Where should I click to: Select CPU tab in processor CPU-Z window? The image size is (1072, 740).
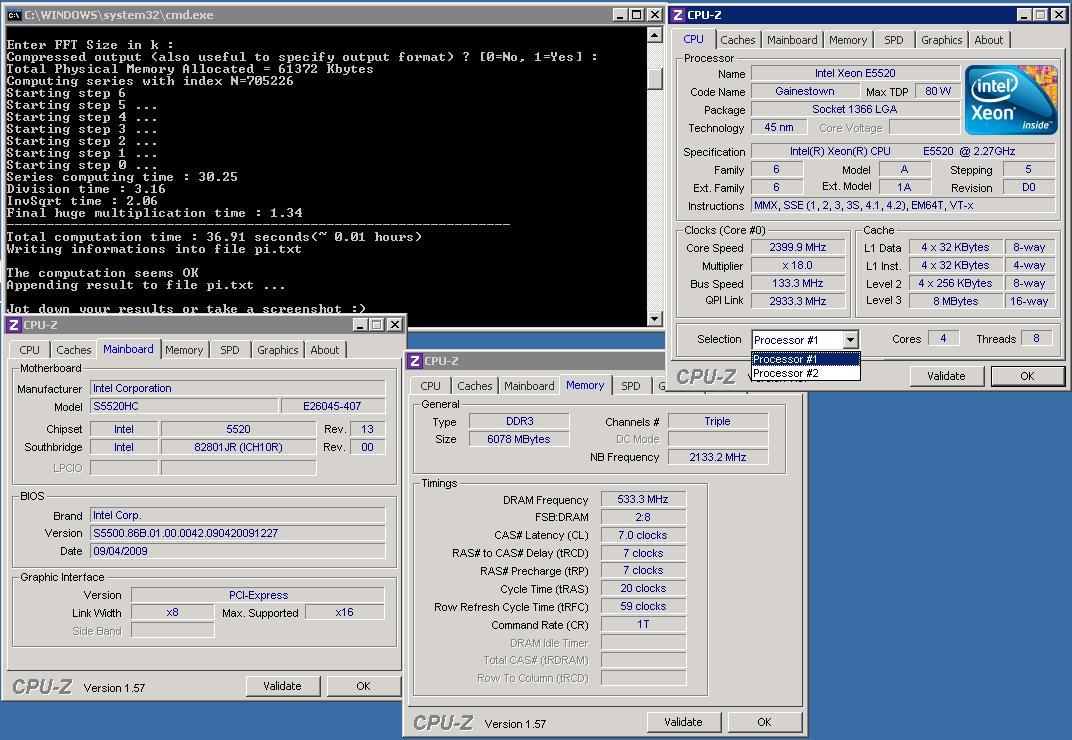(x=693, y=40)
